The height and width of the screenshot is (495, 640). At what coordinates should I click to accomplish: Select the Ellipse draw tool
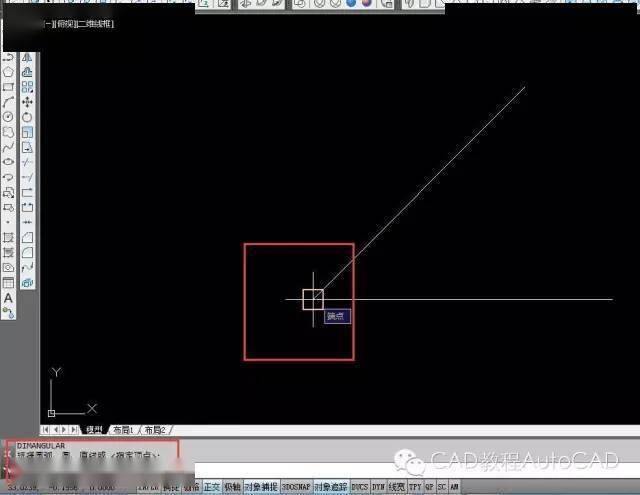click(x=8, y=162)
